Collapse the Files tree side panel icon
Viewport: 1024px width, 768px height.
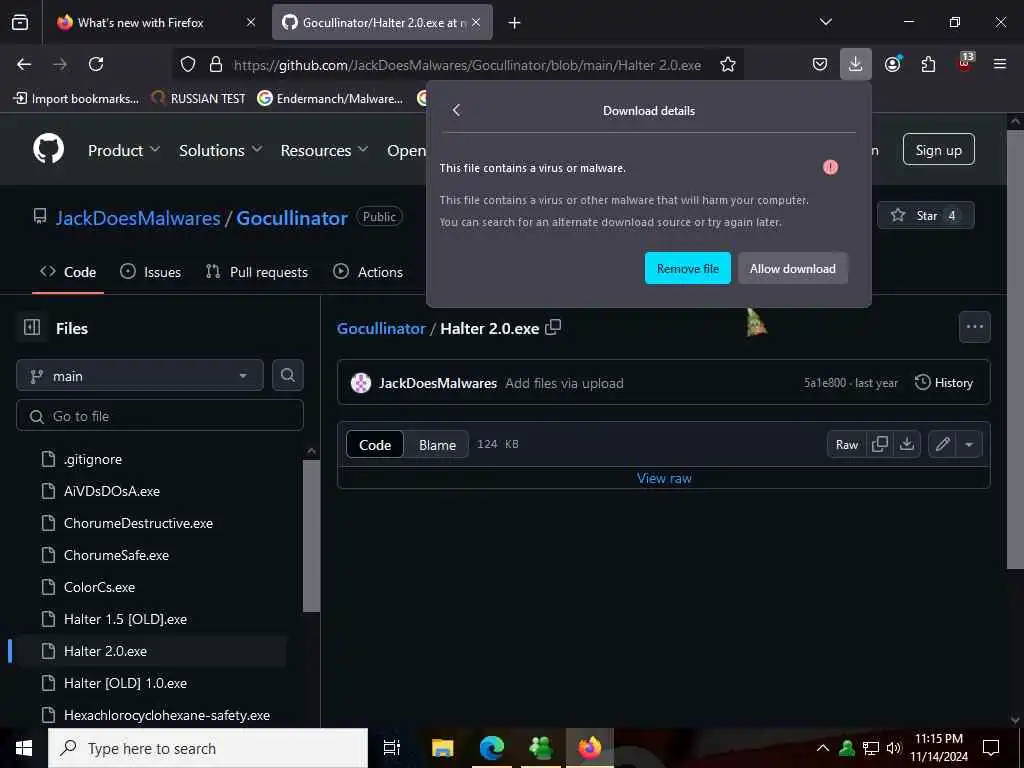click(32, 327)
